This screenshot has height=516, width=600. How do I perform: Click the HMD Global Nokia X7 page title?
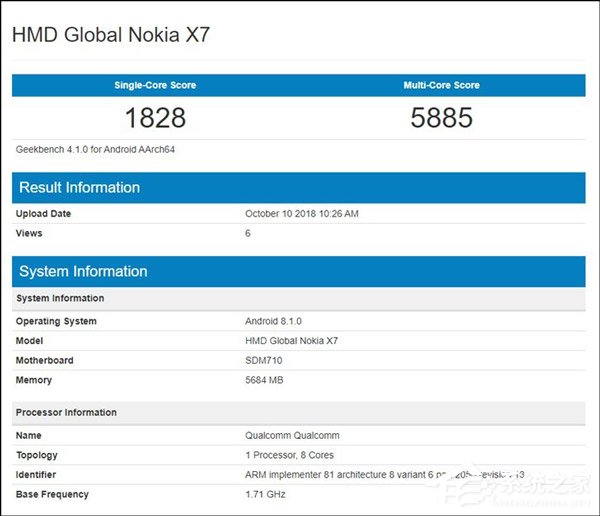(111, 35)
